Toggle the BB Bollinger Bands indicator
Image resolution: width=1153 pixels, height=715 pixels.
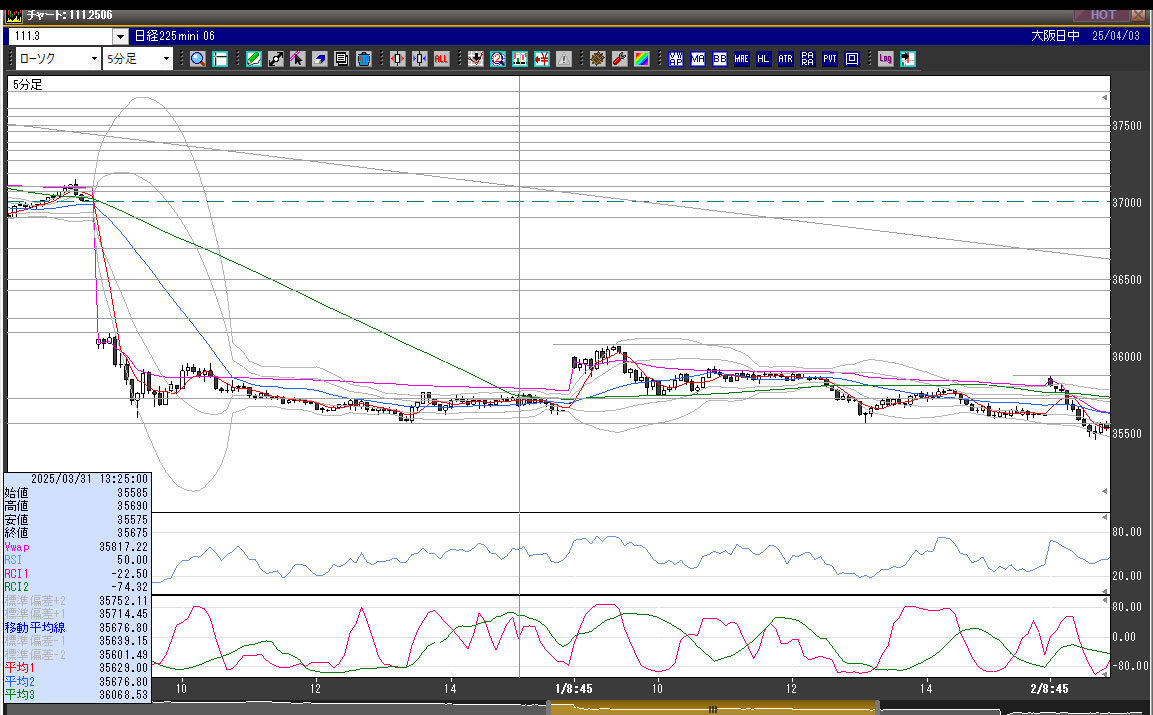[720, 59]
